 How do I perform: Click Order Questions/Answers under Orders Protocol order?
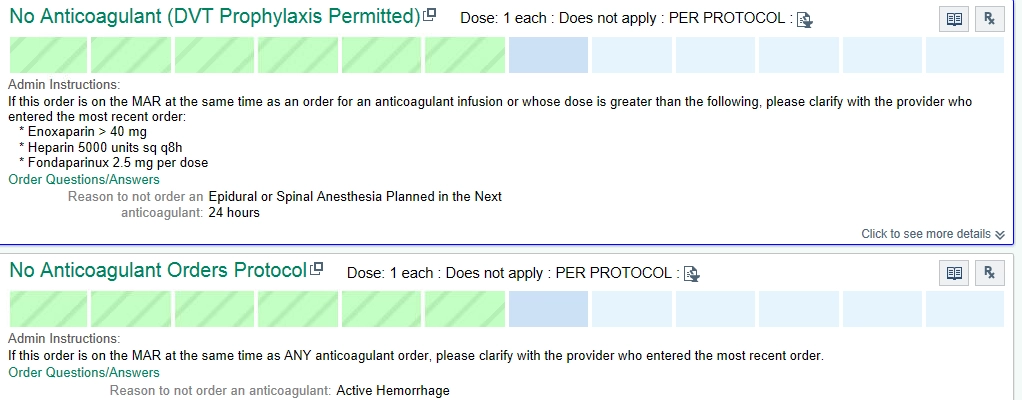(84, 373)
